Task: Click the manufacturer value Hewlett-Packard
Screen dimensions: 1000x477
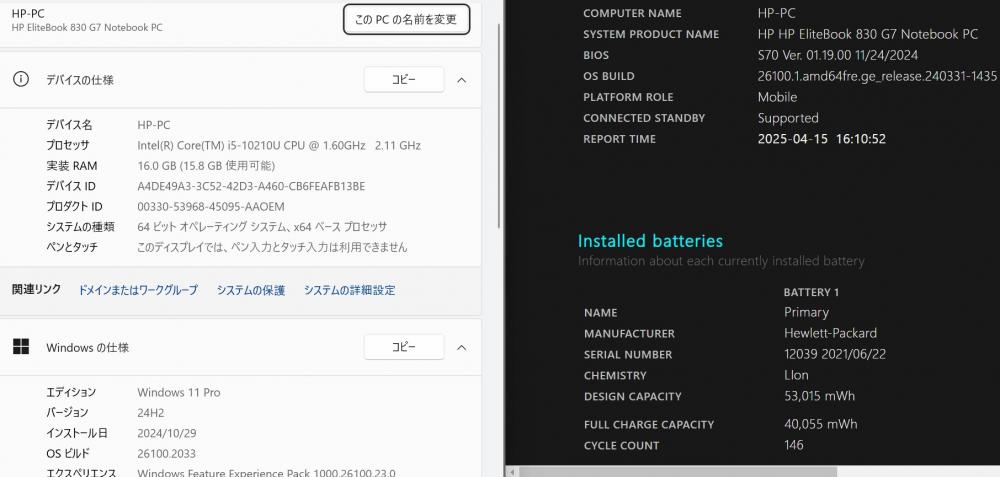Action: pos(830,333)
